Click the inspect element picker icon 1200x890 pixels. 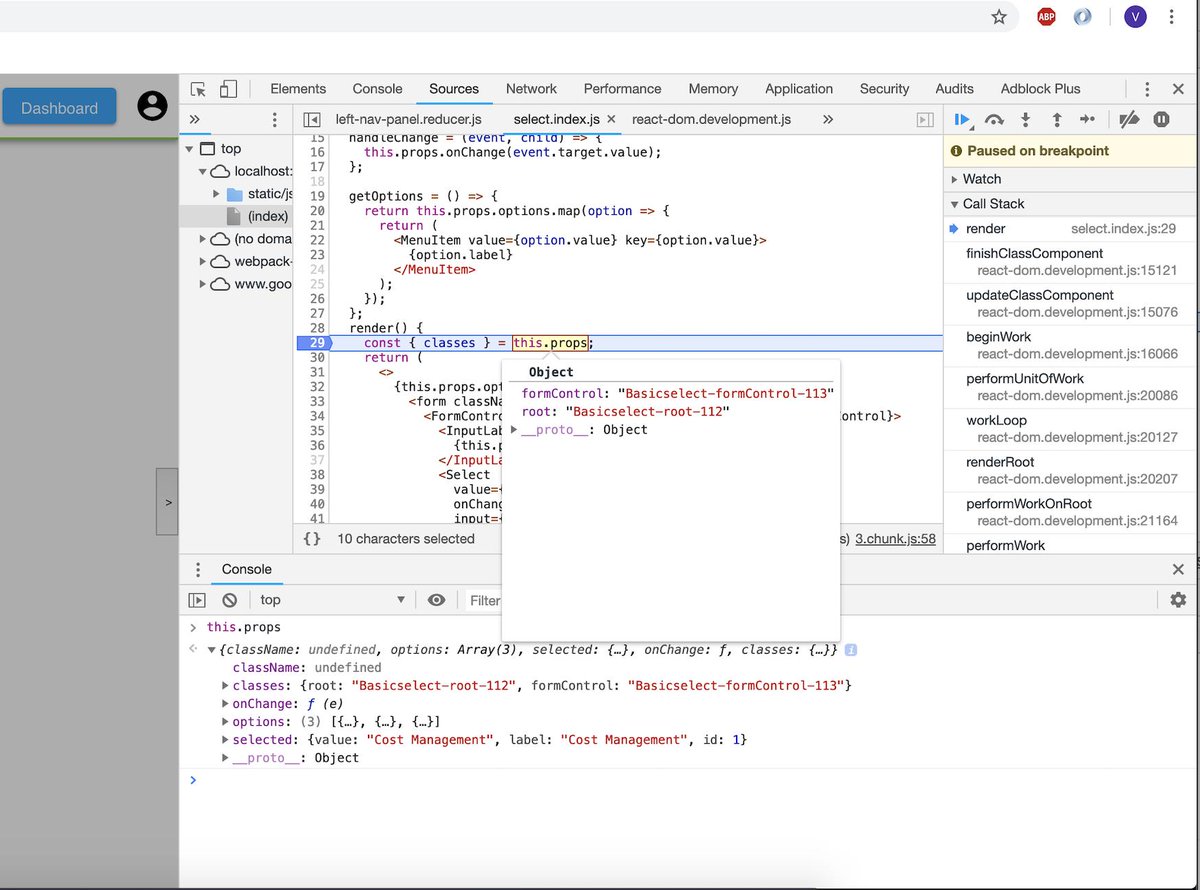(x=198, y=89)
